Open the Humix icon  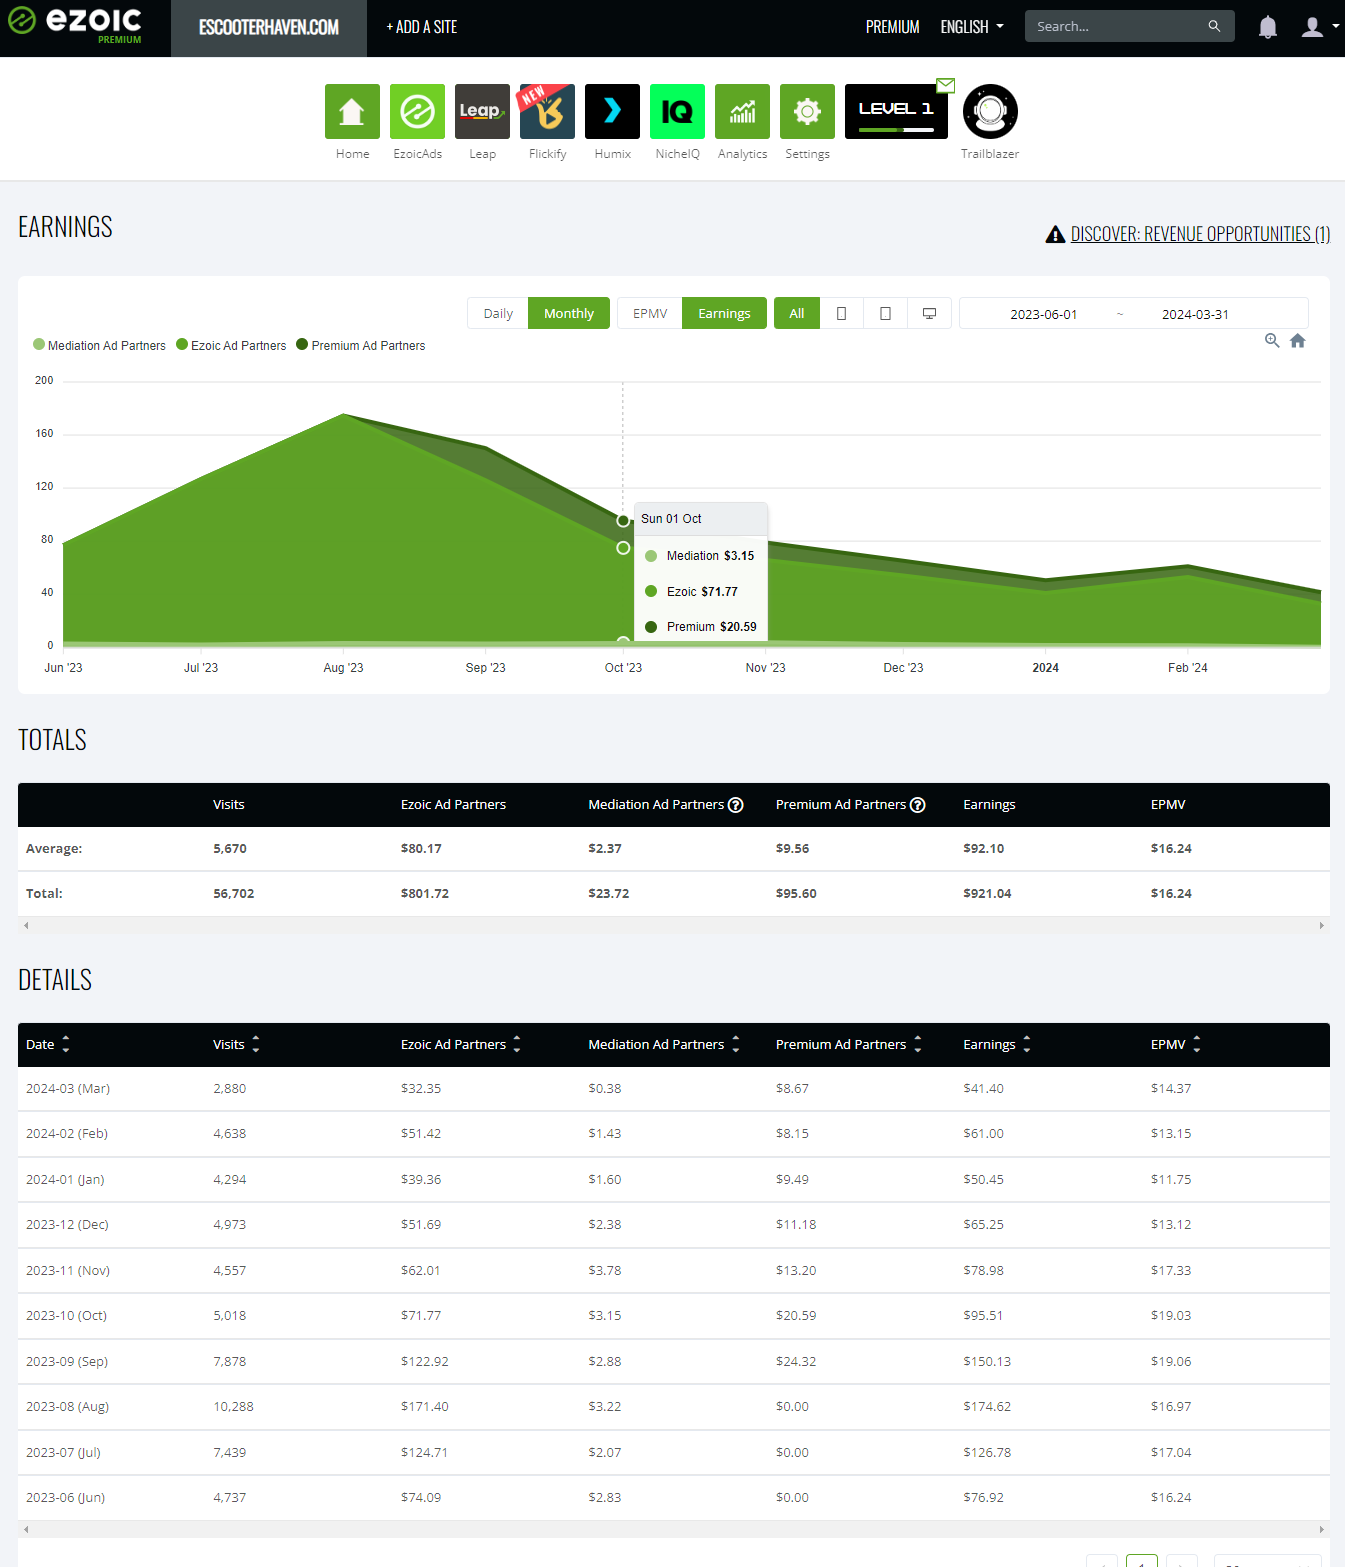612,111
